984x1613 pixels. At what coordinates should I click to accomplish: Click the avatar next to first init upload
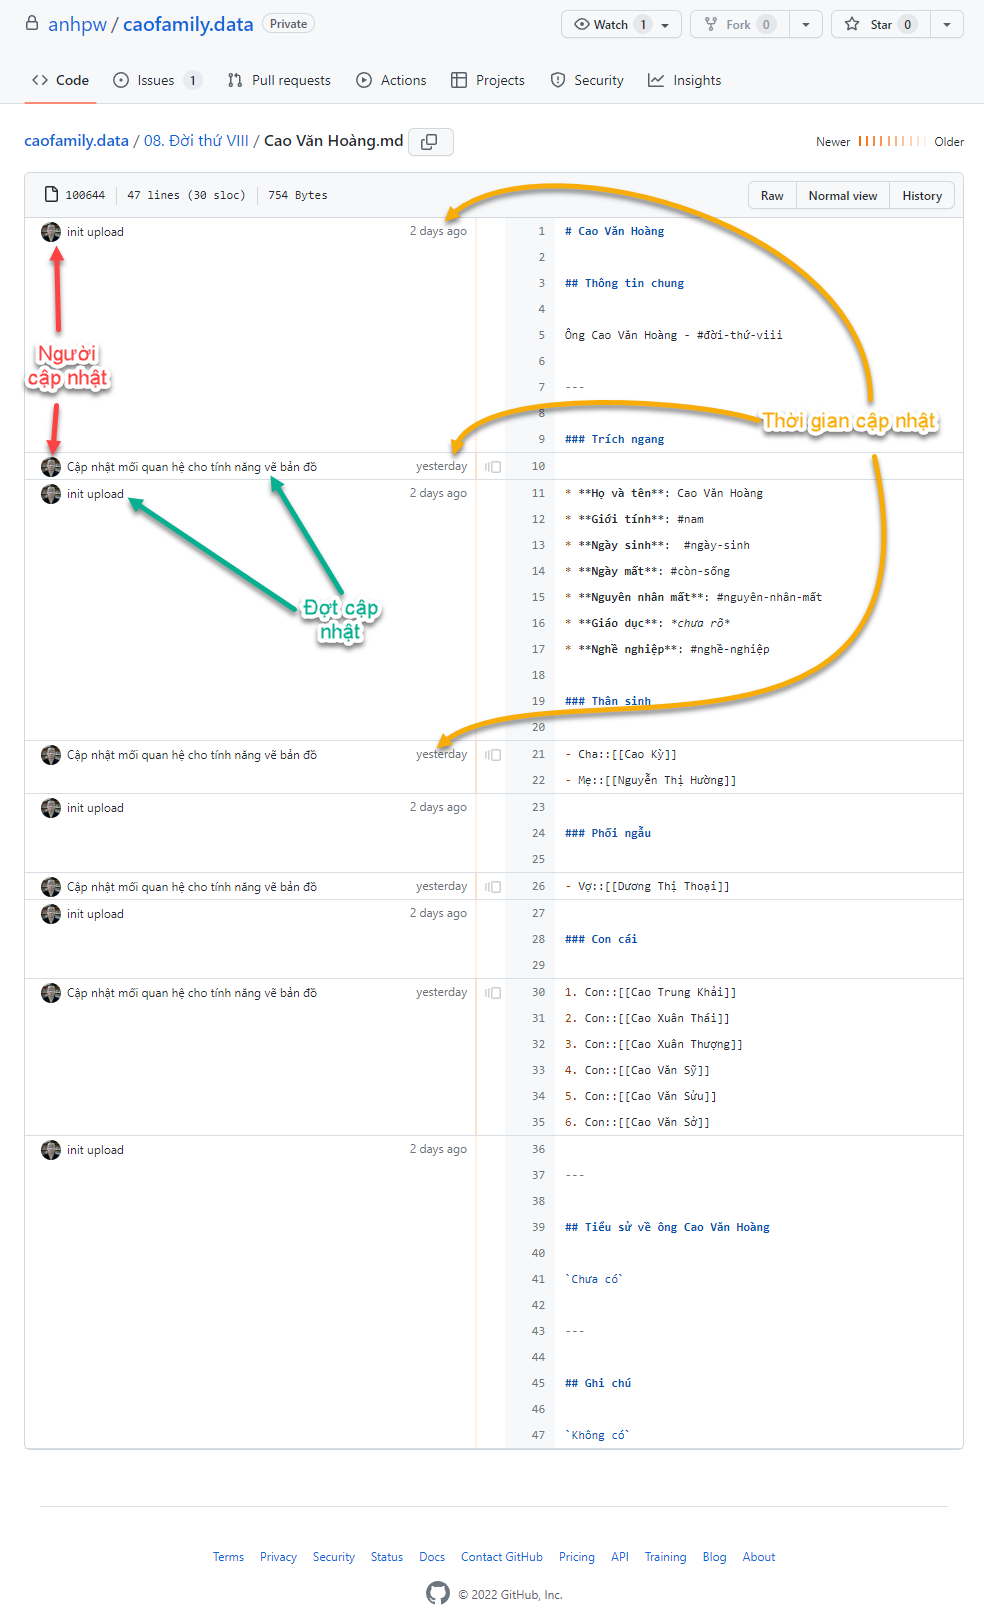[51, 232]
